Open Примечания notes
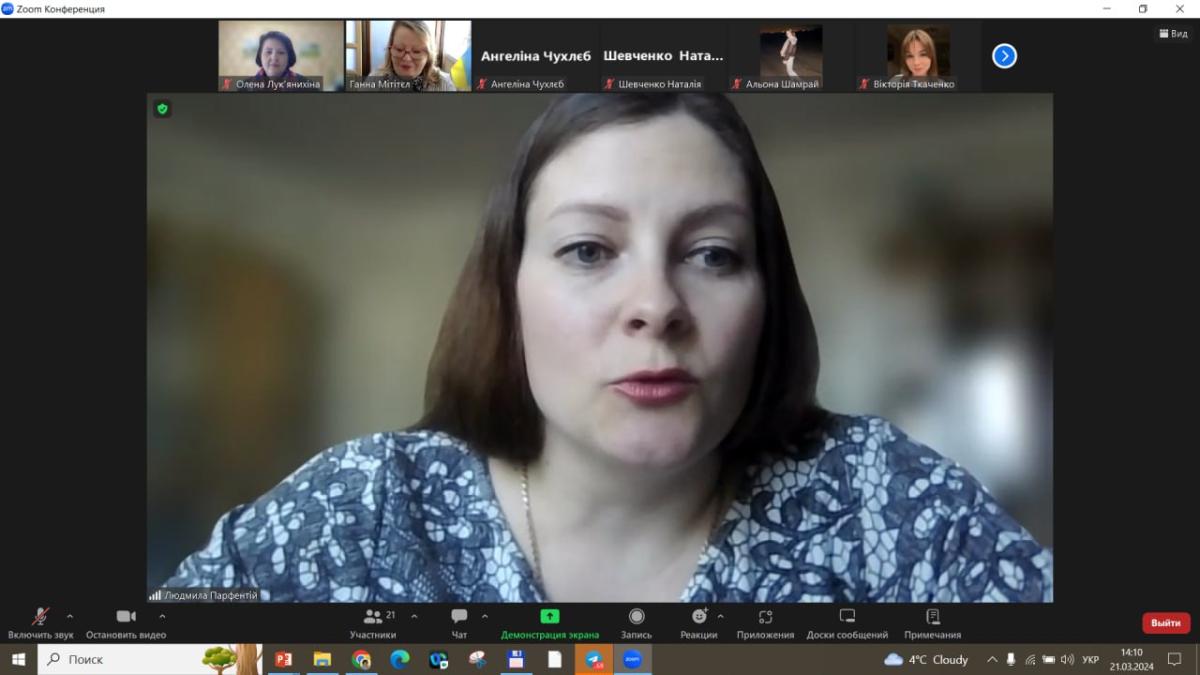 click(932, 623)
